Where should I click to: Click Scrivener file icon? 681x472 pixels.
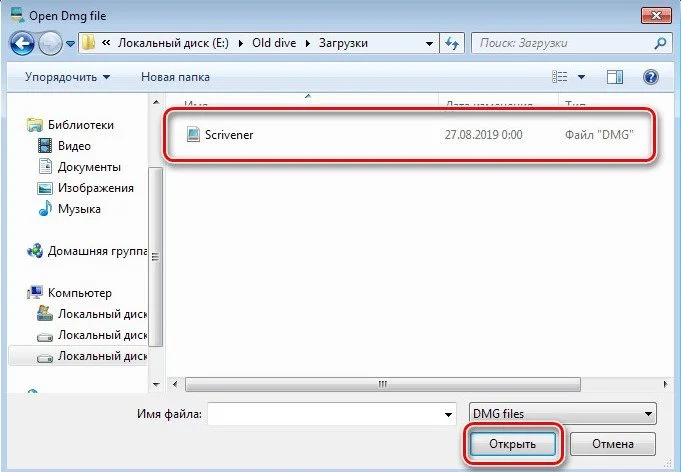193,135
